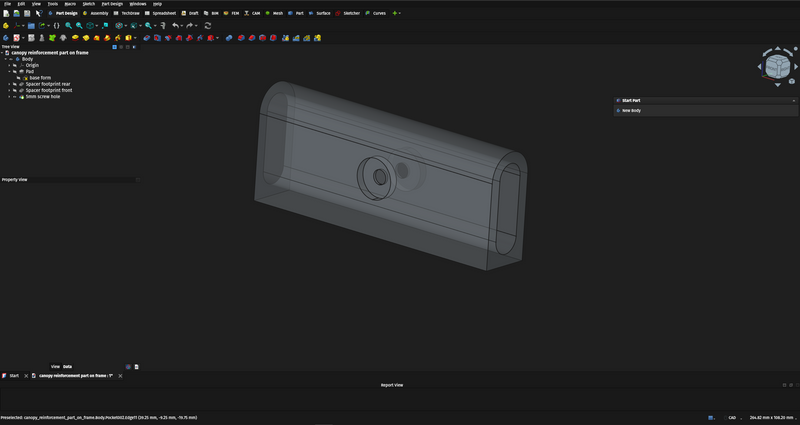Click the measure tool icon
Image resolution: width=800 pixels, height=425 pixels.
[163, 26]
